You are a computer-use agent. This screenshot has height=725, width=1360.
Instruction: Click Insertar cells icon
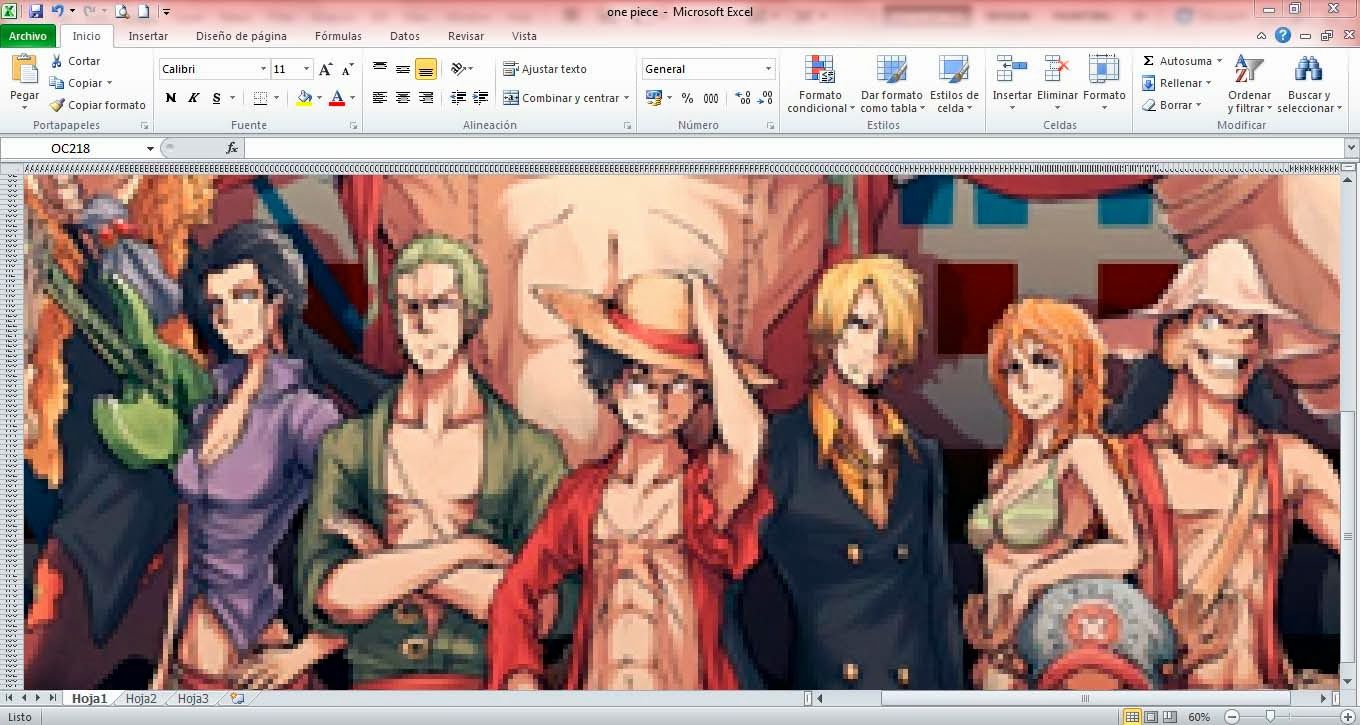point(1012,70)
